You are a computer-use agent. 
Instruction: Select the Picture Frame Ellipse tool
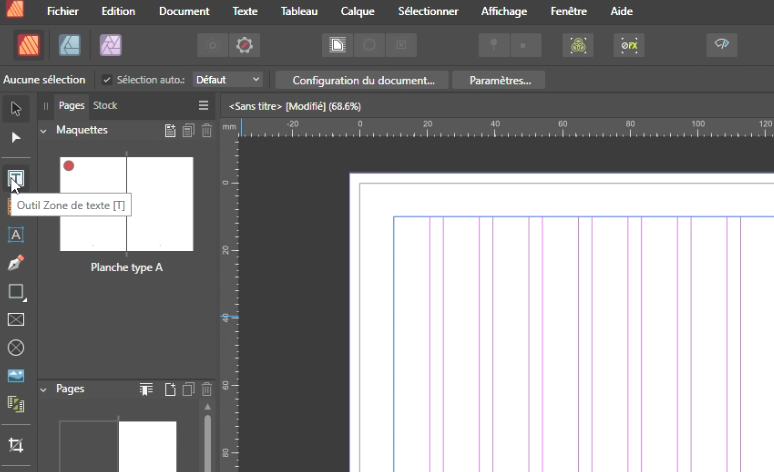(x=15, y=348)
